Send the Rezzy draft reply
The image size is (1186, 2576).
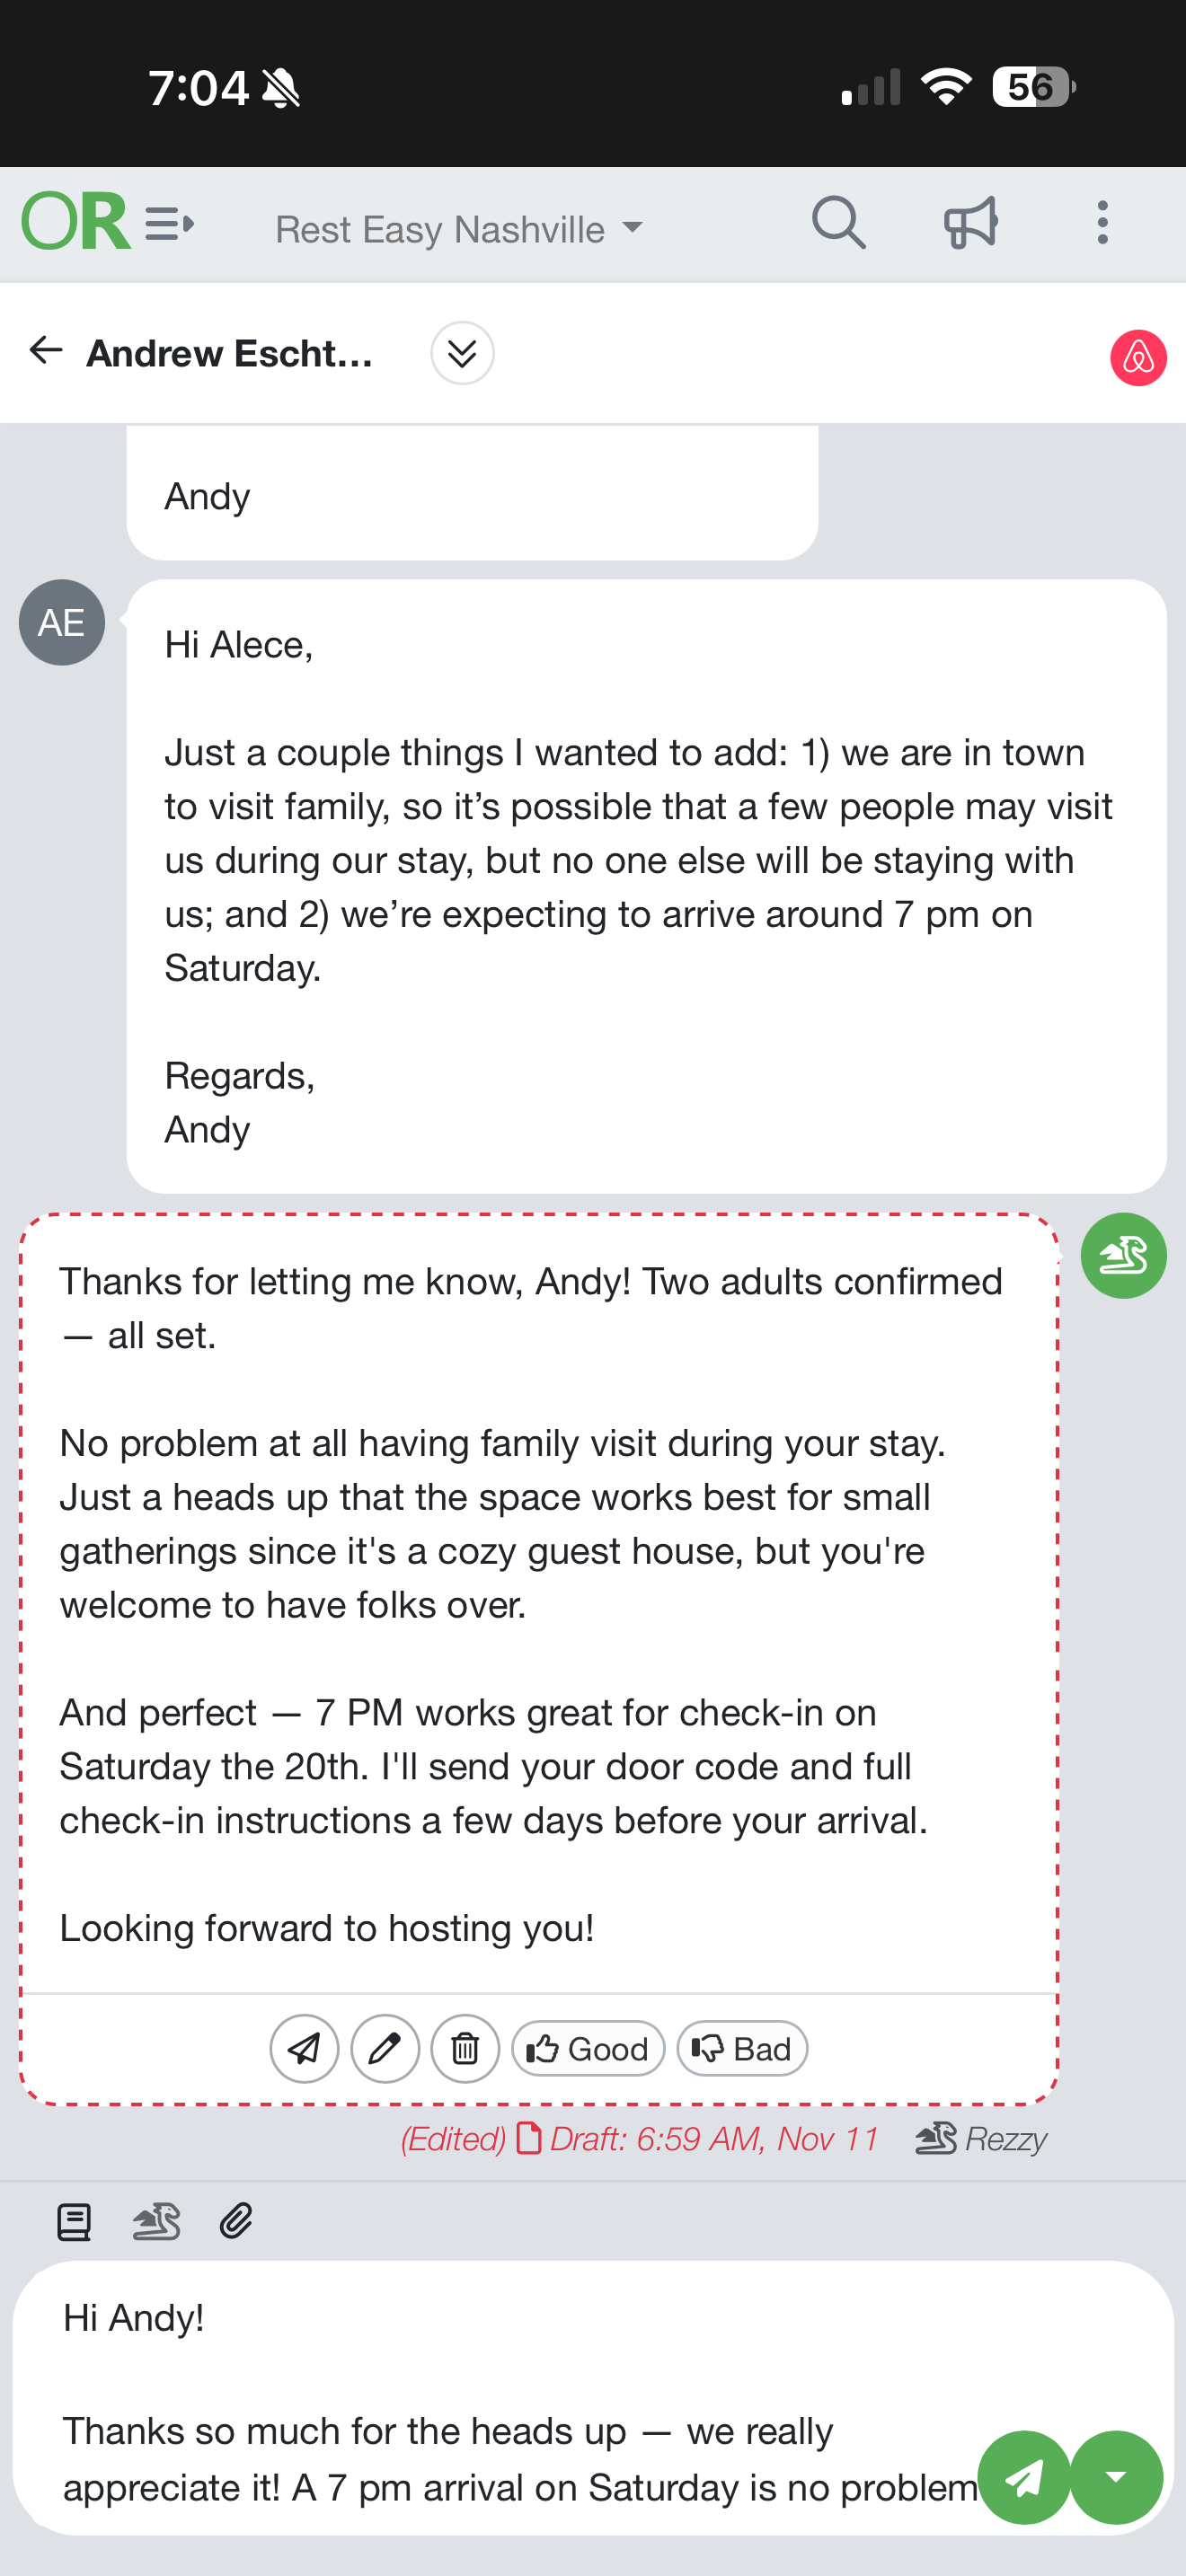pyautogui.click(x=304, y=2049)
